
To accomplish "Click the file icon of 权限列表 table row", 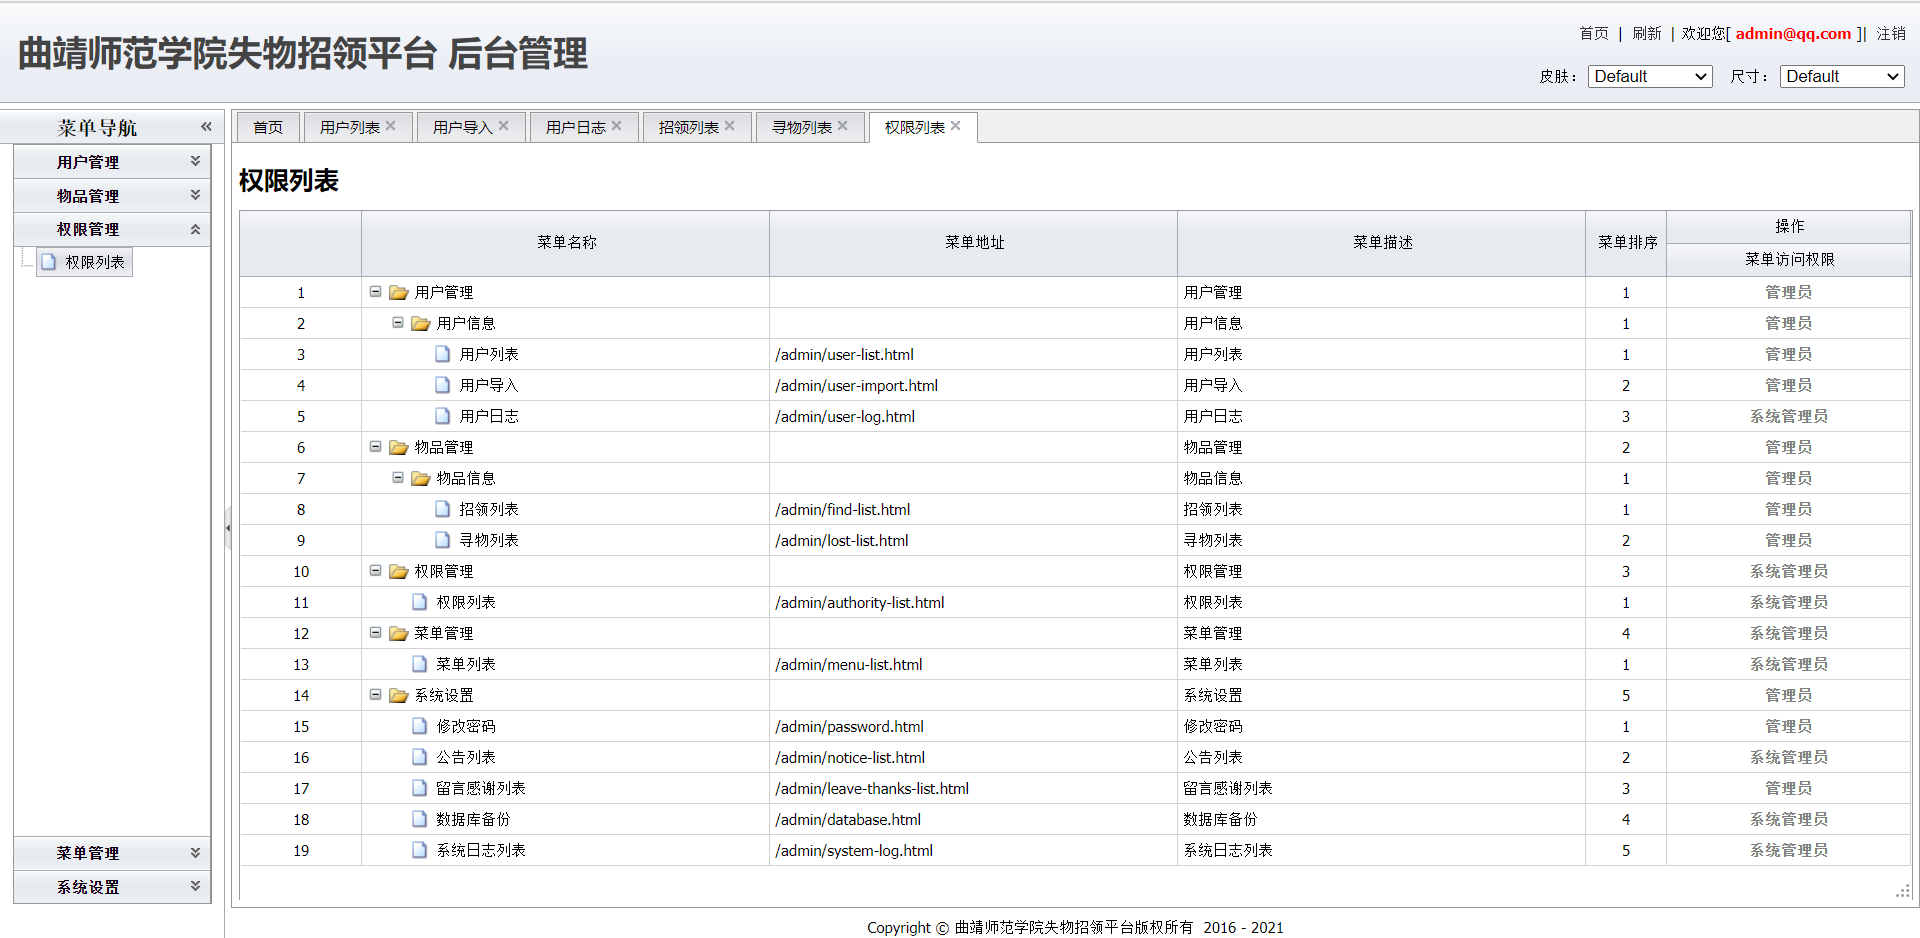I will (420, 602).
